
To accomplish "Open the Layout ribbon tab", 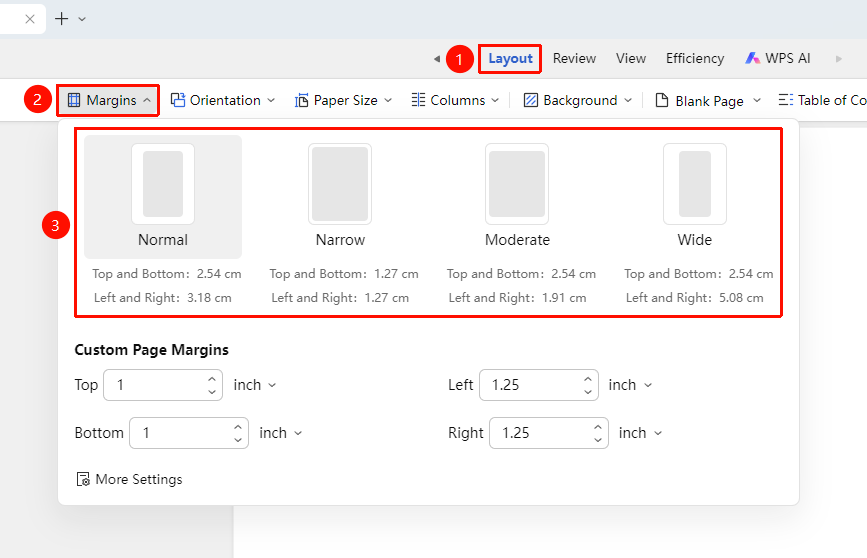I will pyautogui.click(x=510, y=59).
